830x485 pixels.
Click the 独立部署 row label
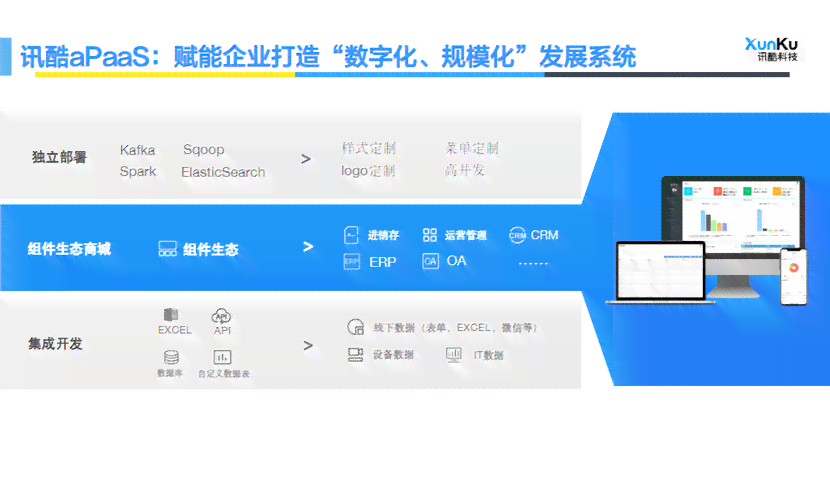click(x=59, y=157)
